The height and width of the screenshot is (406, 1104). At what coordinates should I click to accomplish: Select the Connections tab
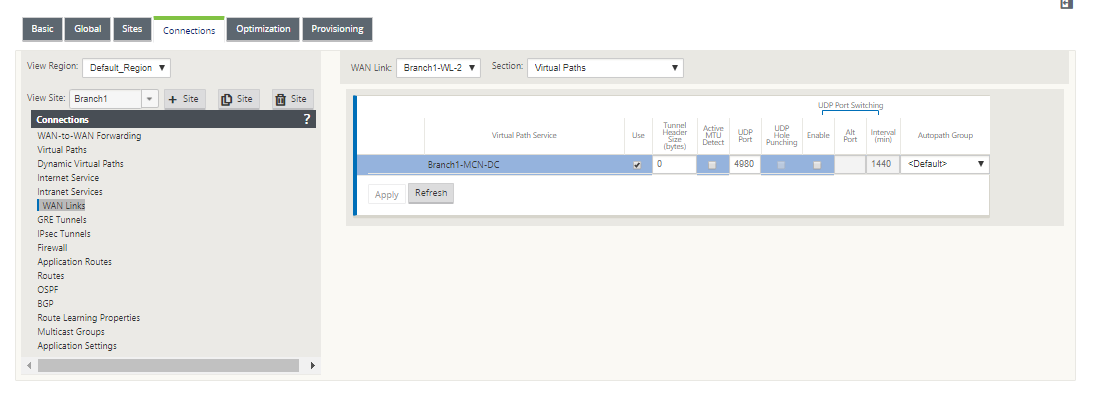coord(189,30)
